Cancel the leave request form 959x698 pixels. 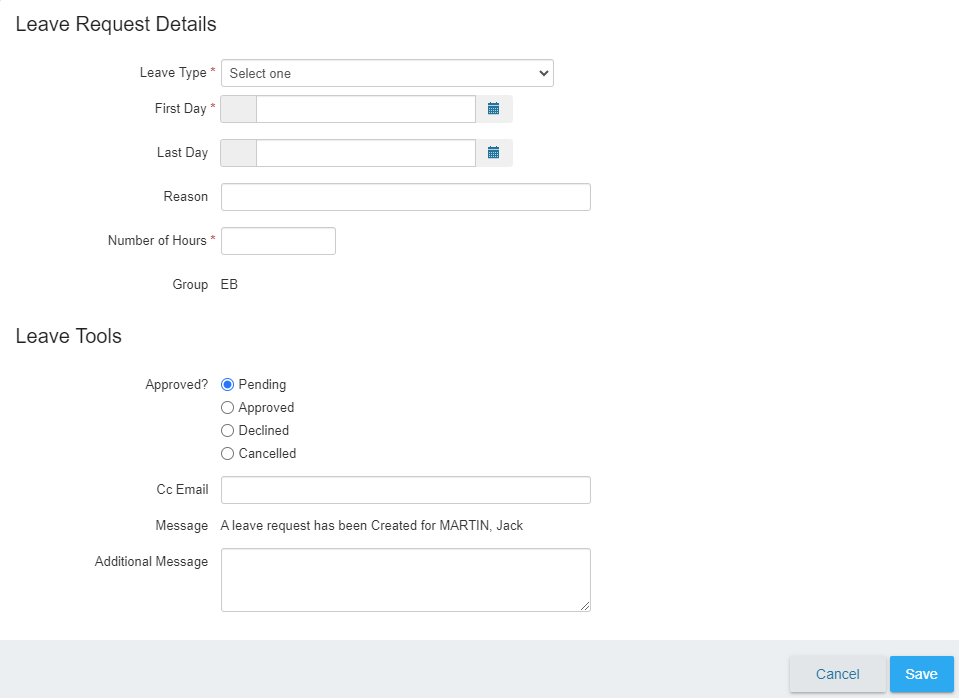[x=837, y=674]
